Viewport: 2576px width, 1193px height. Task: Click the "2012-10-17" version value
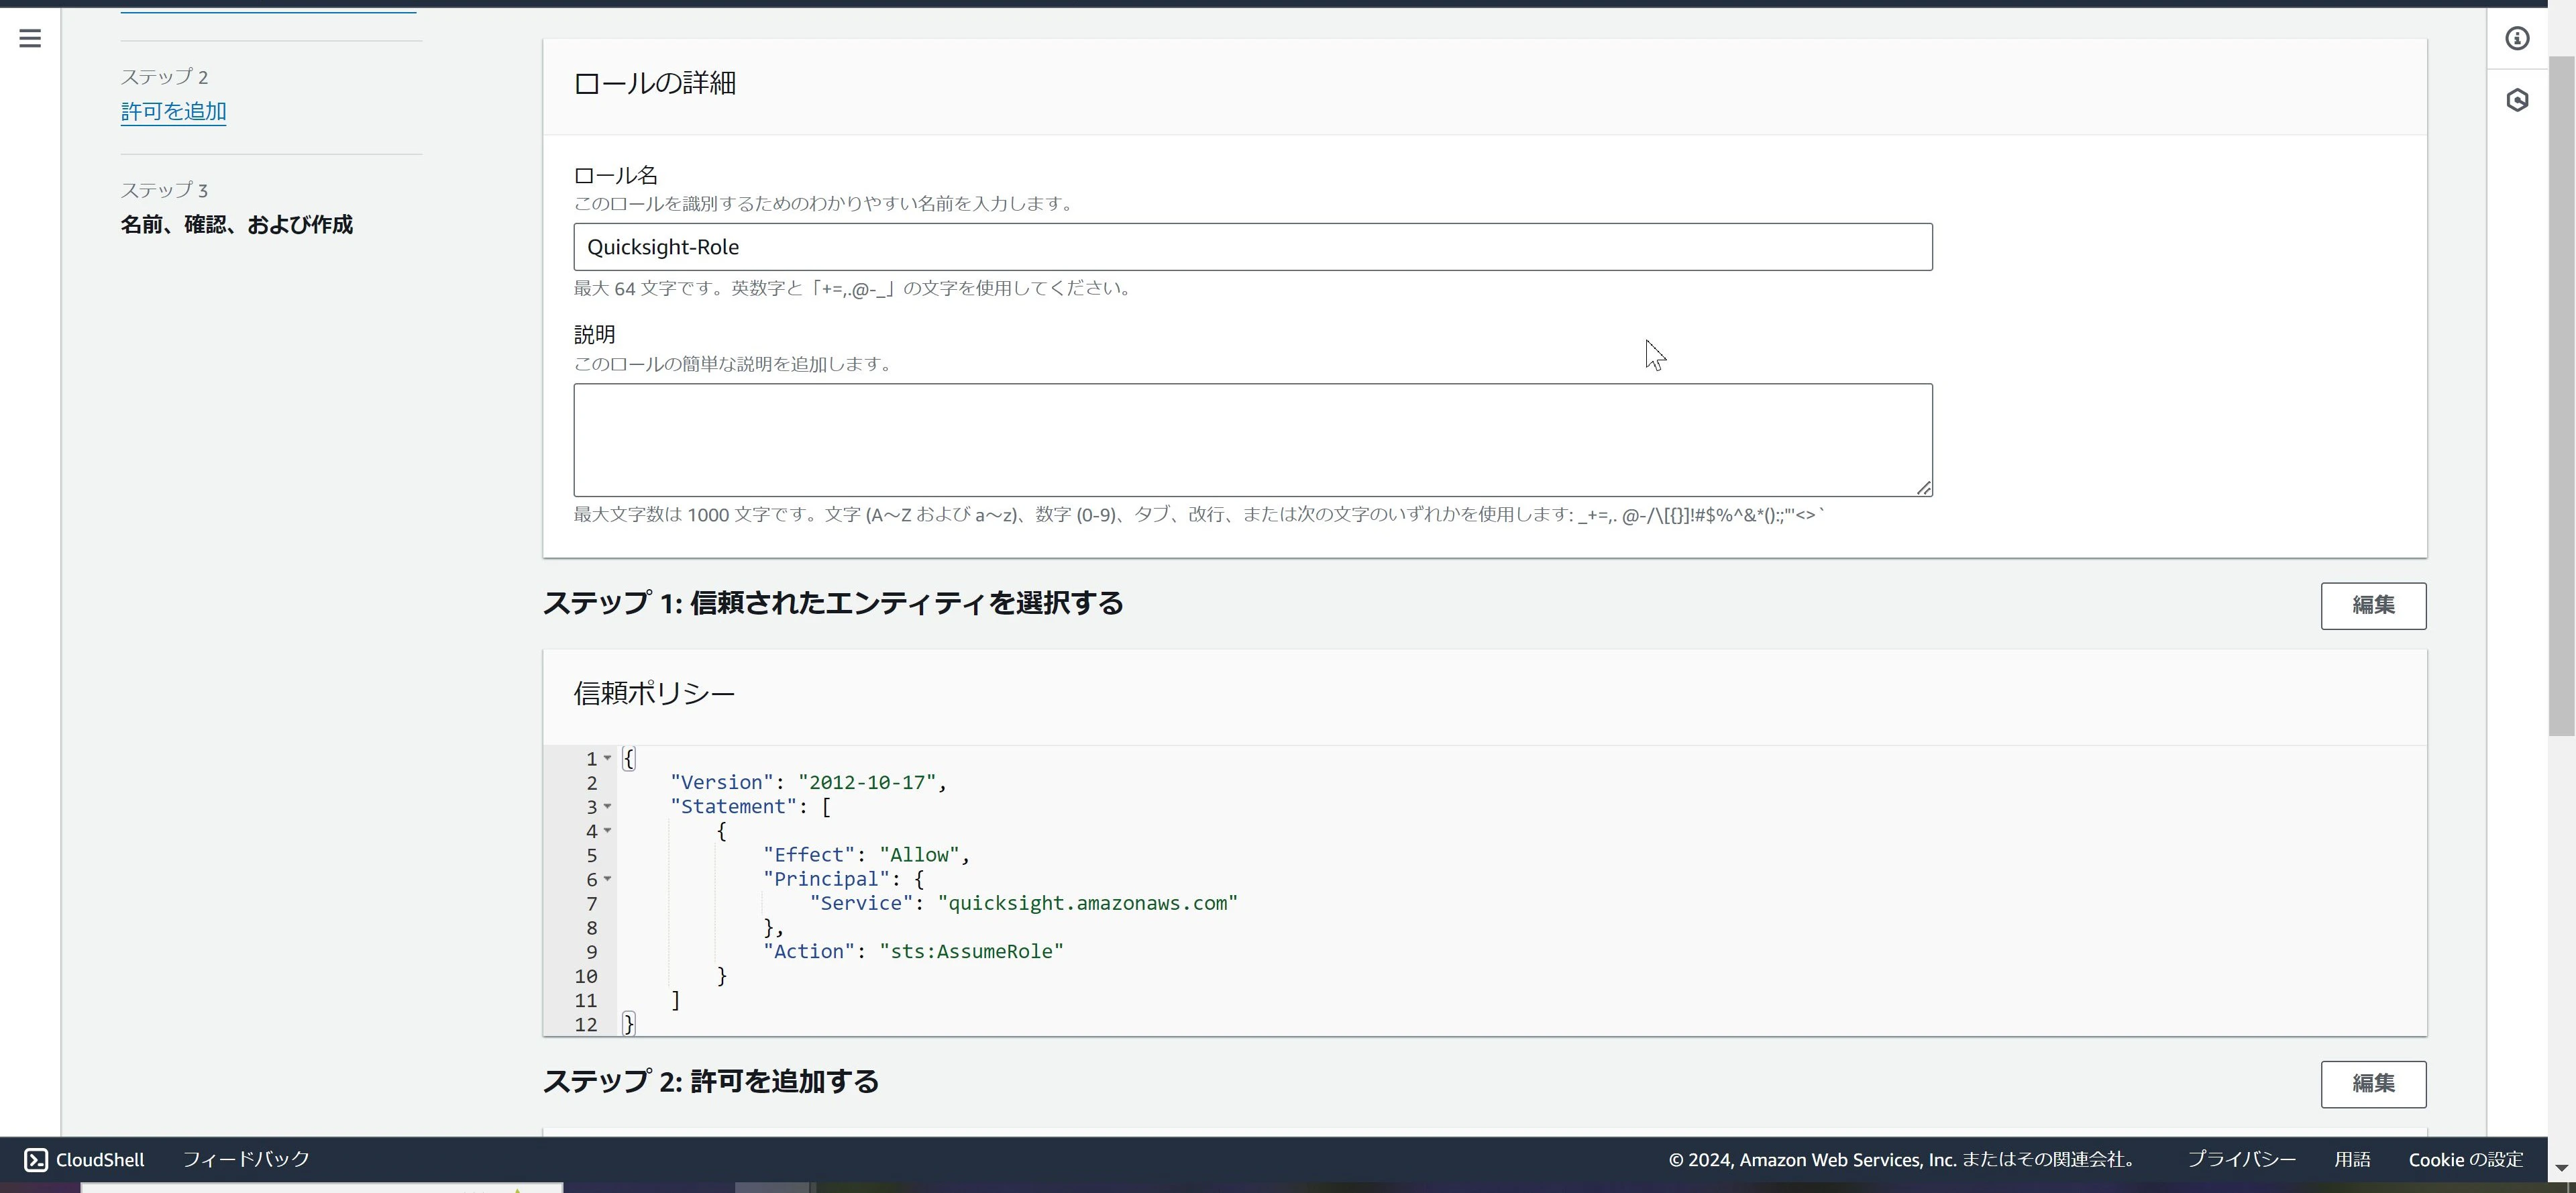point(867,782)
